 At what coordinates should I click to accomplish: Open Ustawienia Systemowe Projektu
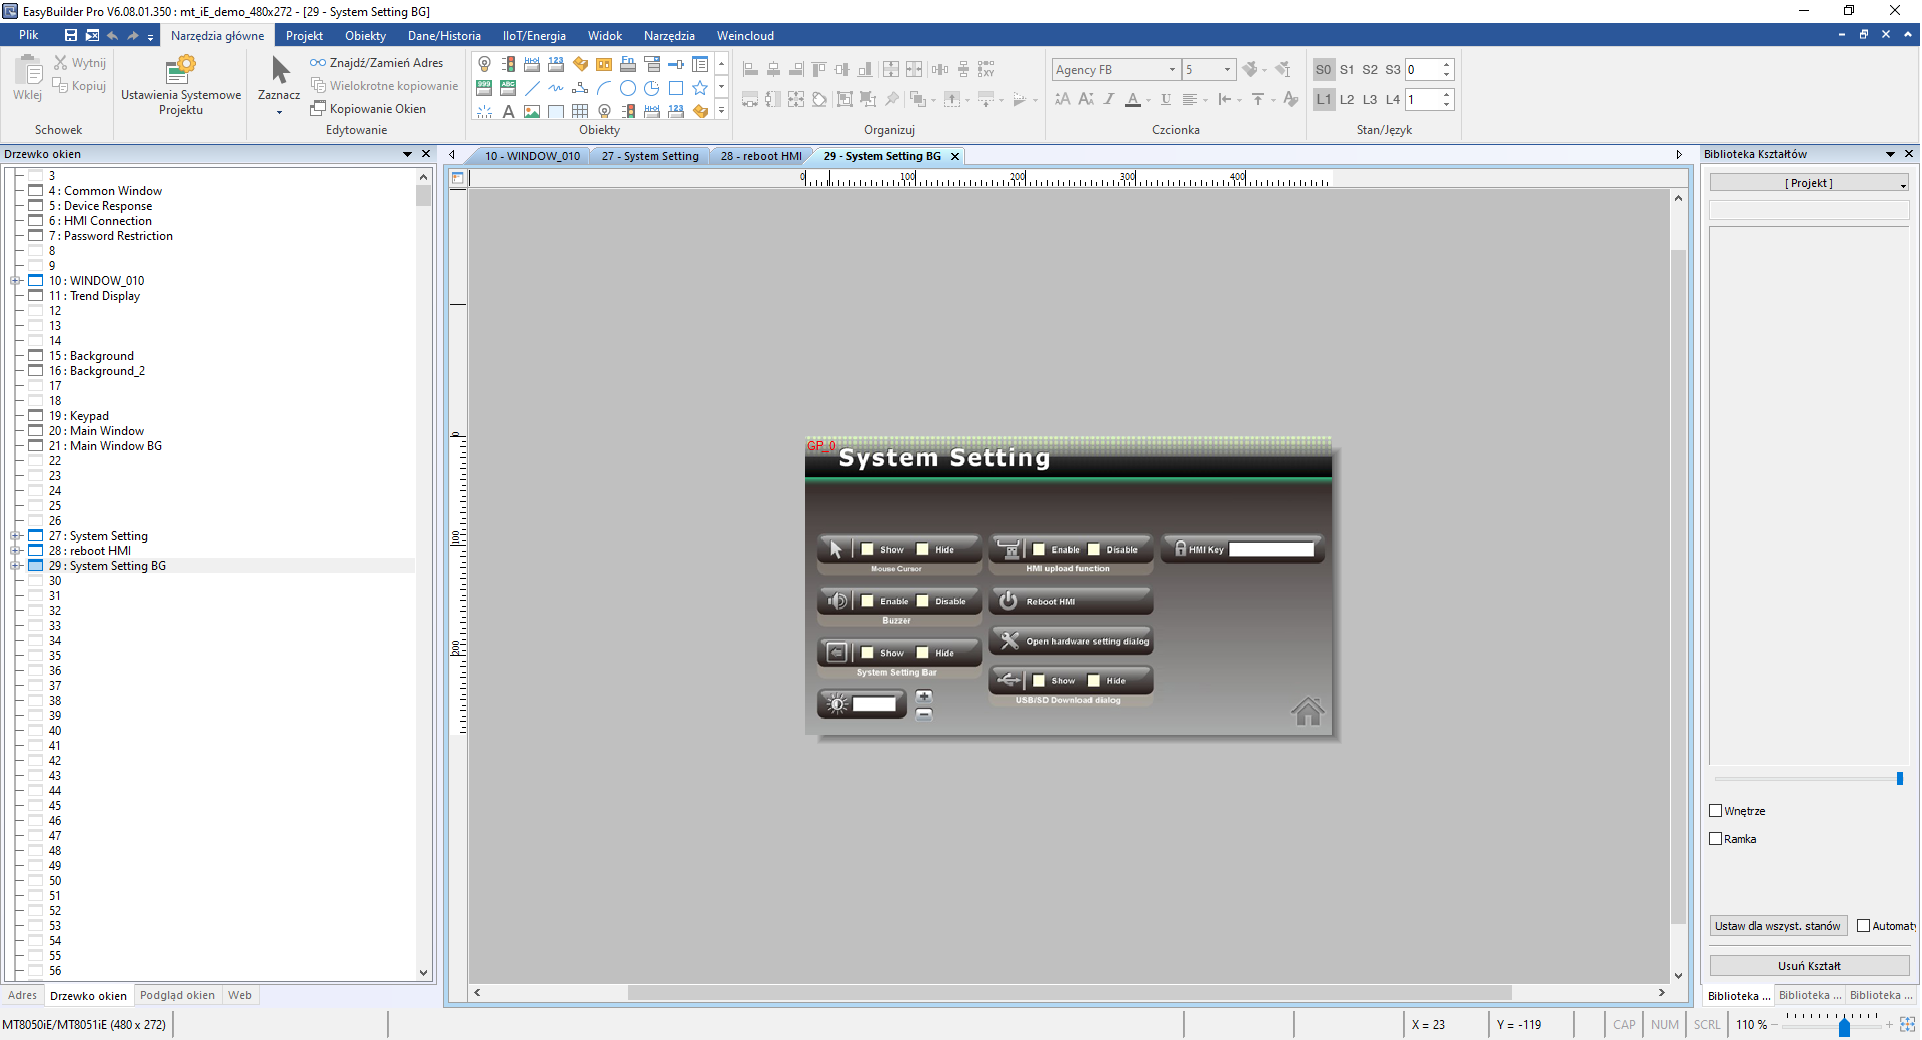(x=181, y=86)
